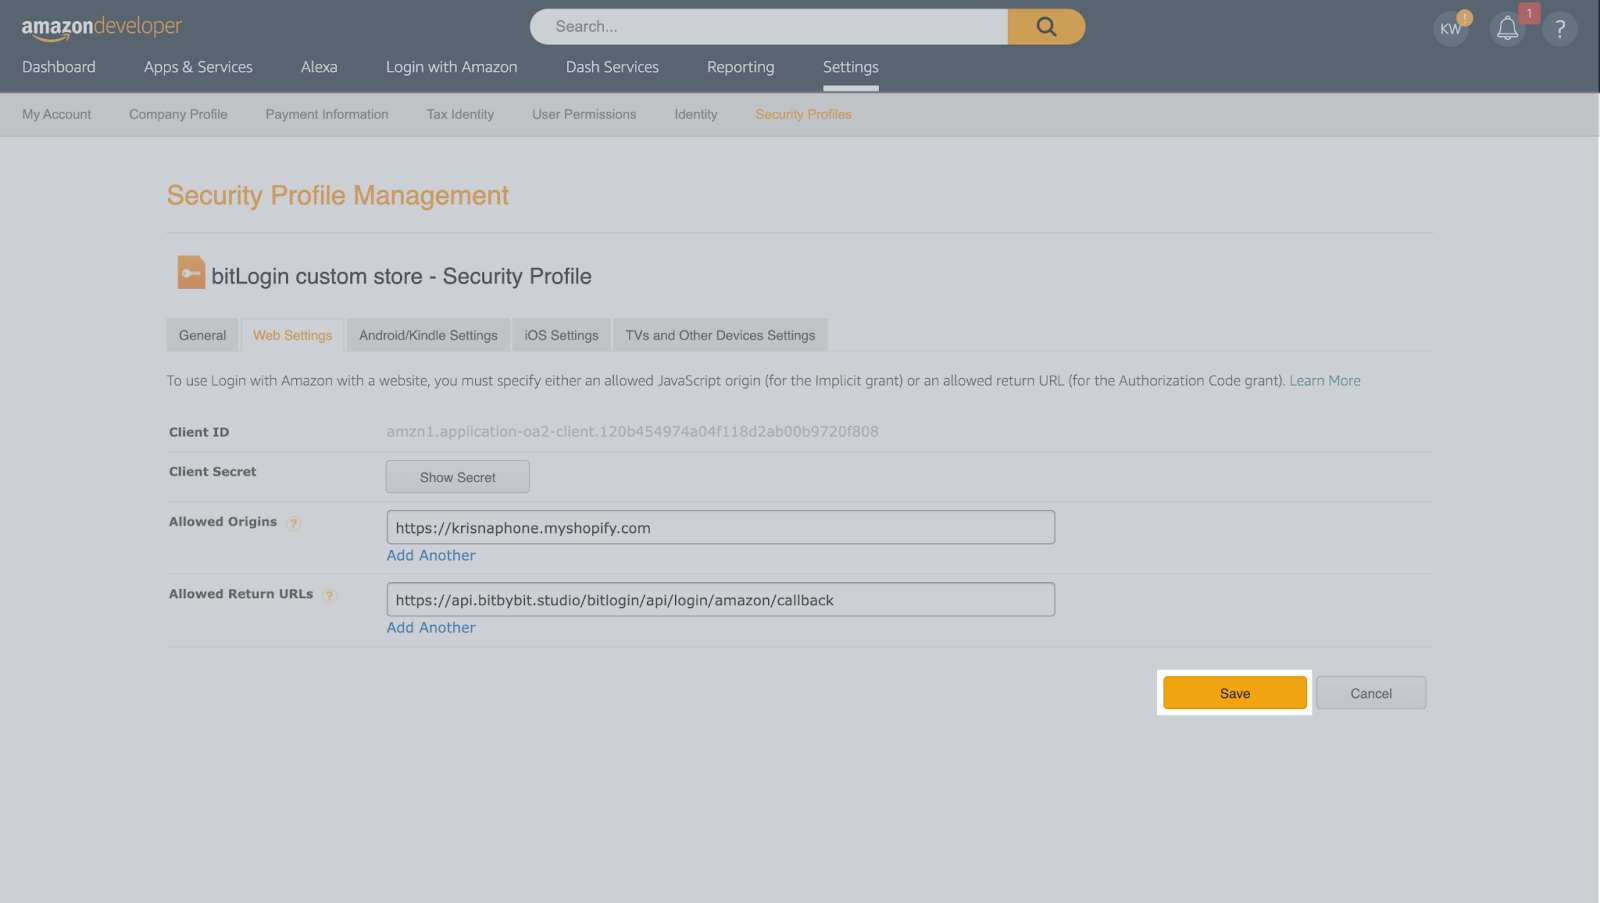Click the Allowed Return URLs help icon
1600x903 pixels.
[x=329, y=595]
